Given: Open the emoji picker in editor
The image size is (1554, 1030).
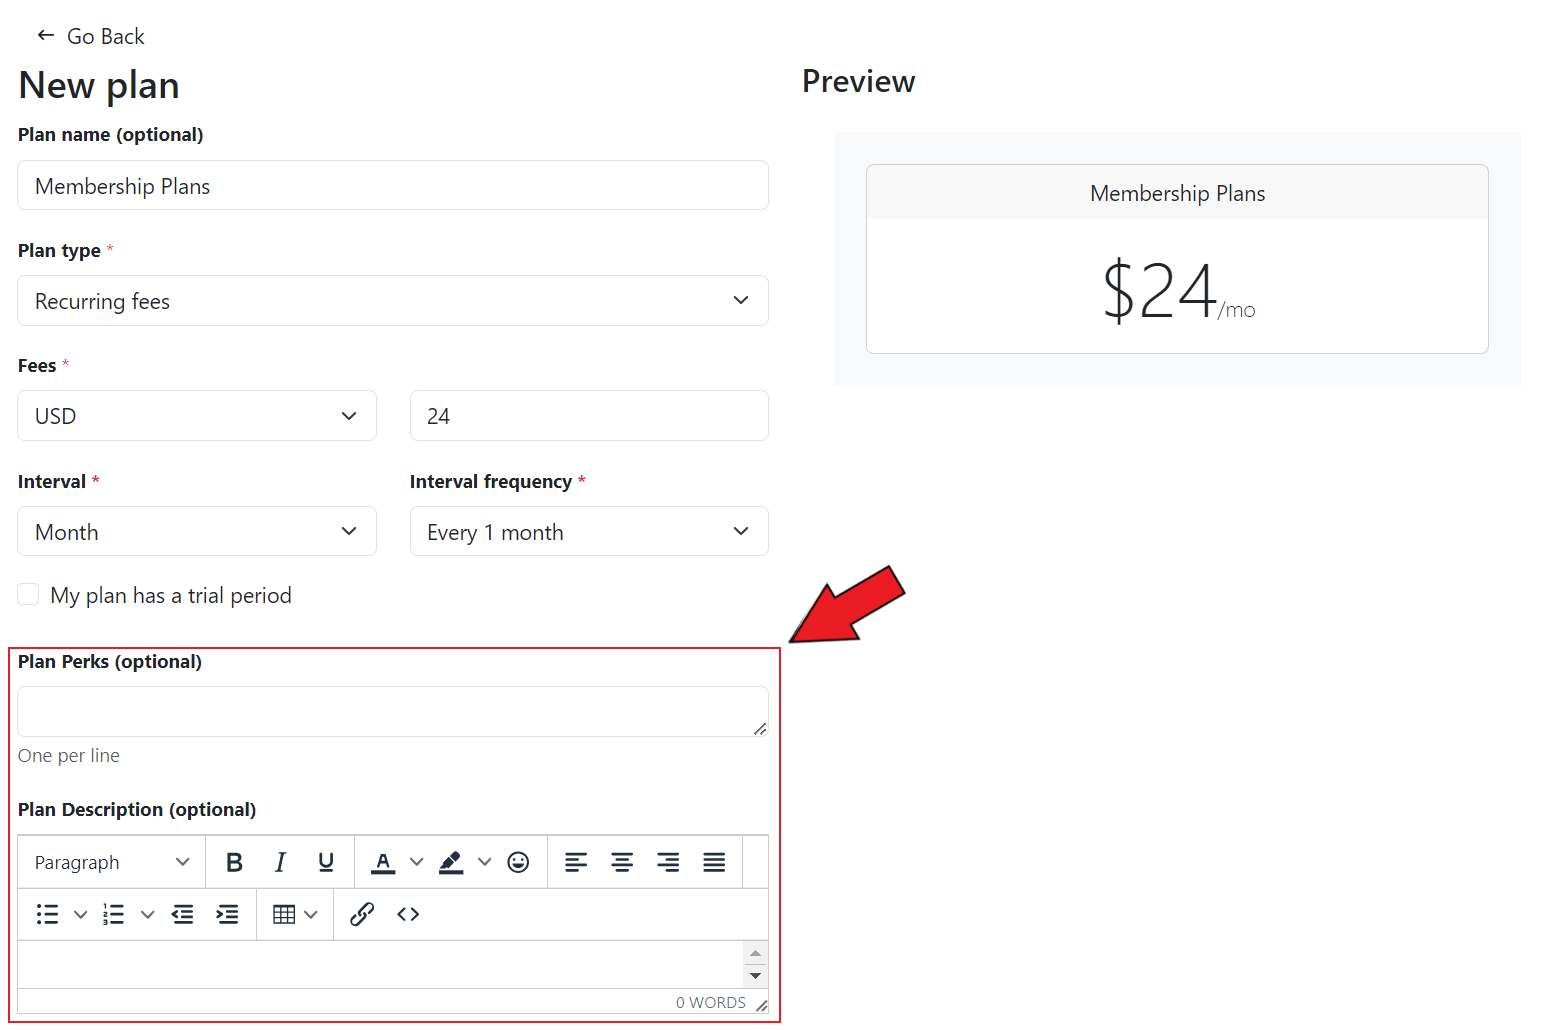Looking at the screenshot, I should 518,862.
